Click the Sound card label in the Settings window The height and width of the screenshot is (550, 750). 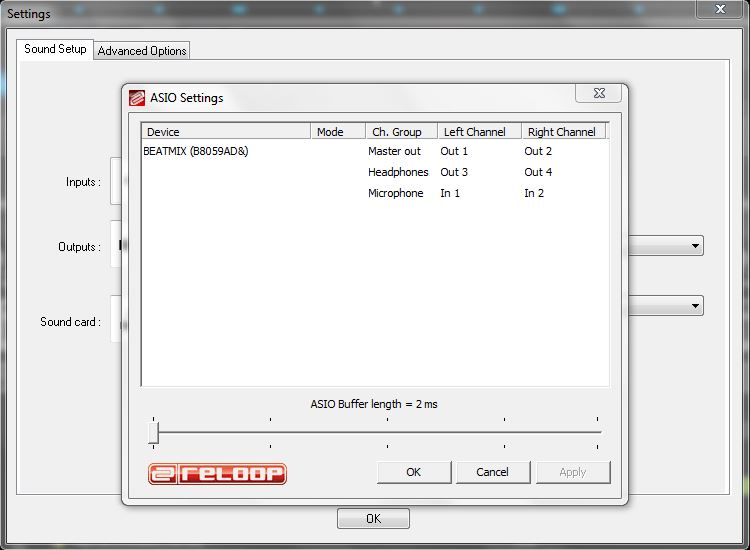tap(70, 322)
